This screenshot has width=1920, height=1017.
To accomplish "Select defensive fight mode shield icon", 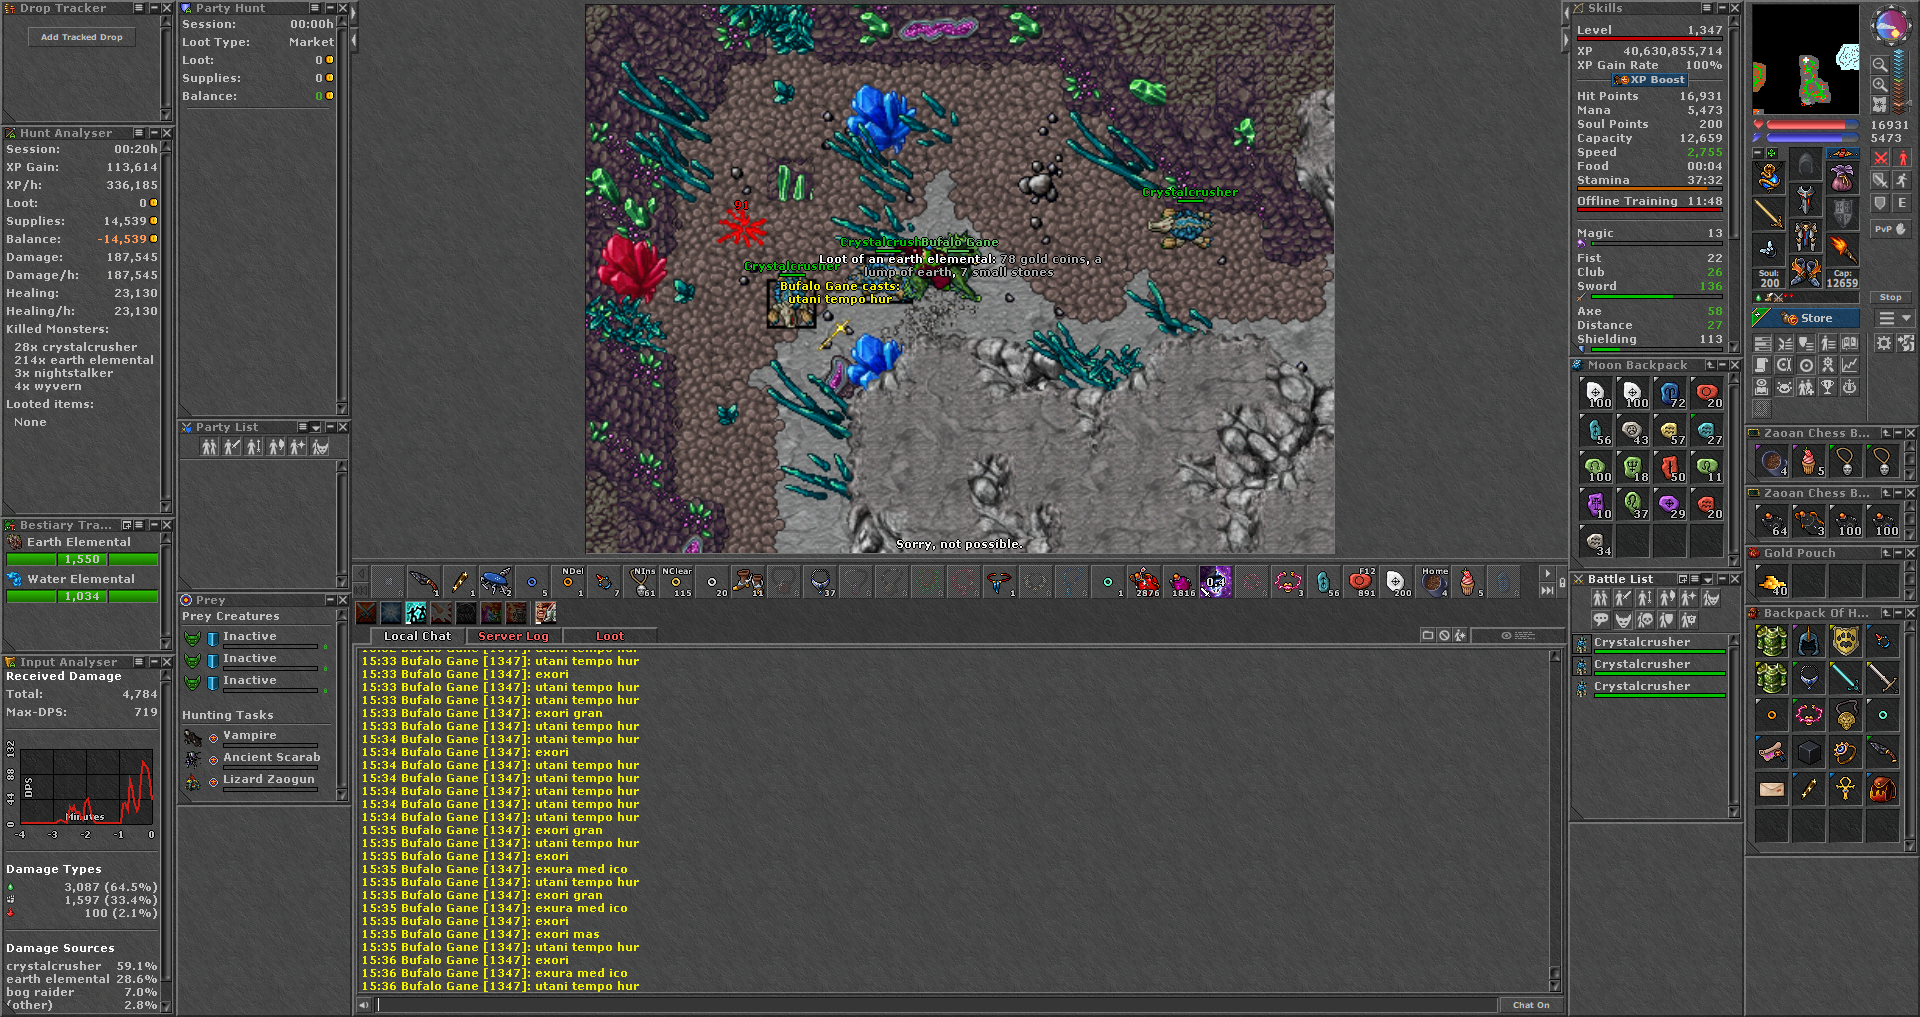I will (1880, 202).
